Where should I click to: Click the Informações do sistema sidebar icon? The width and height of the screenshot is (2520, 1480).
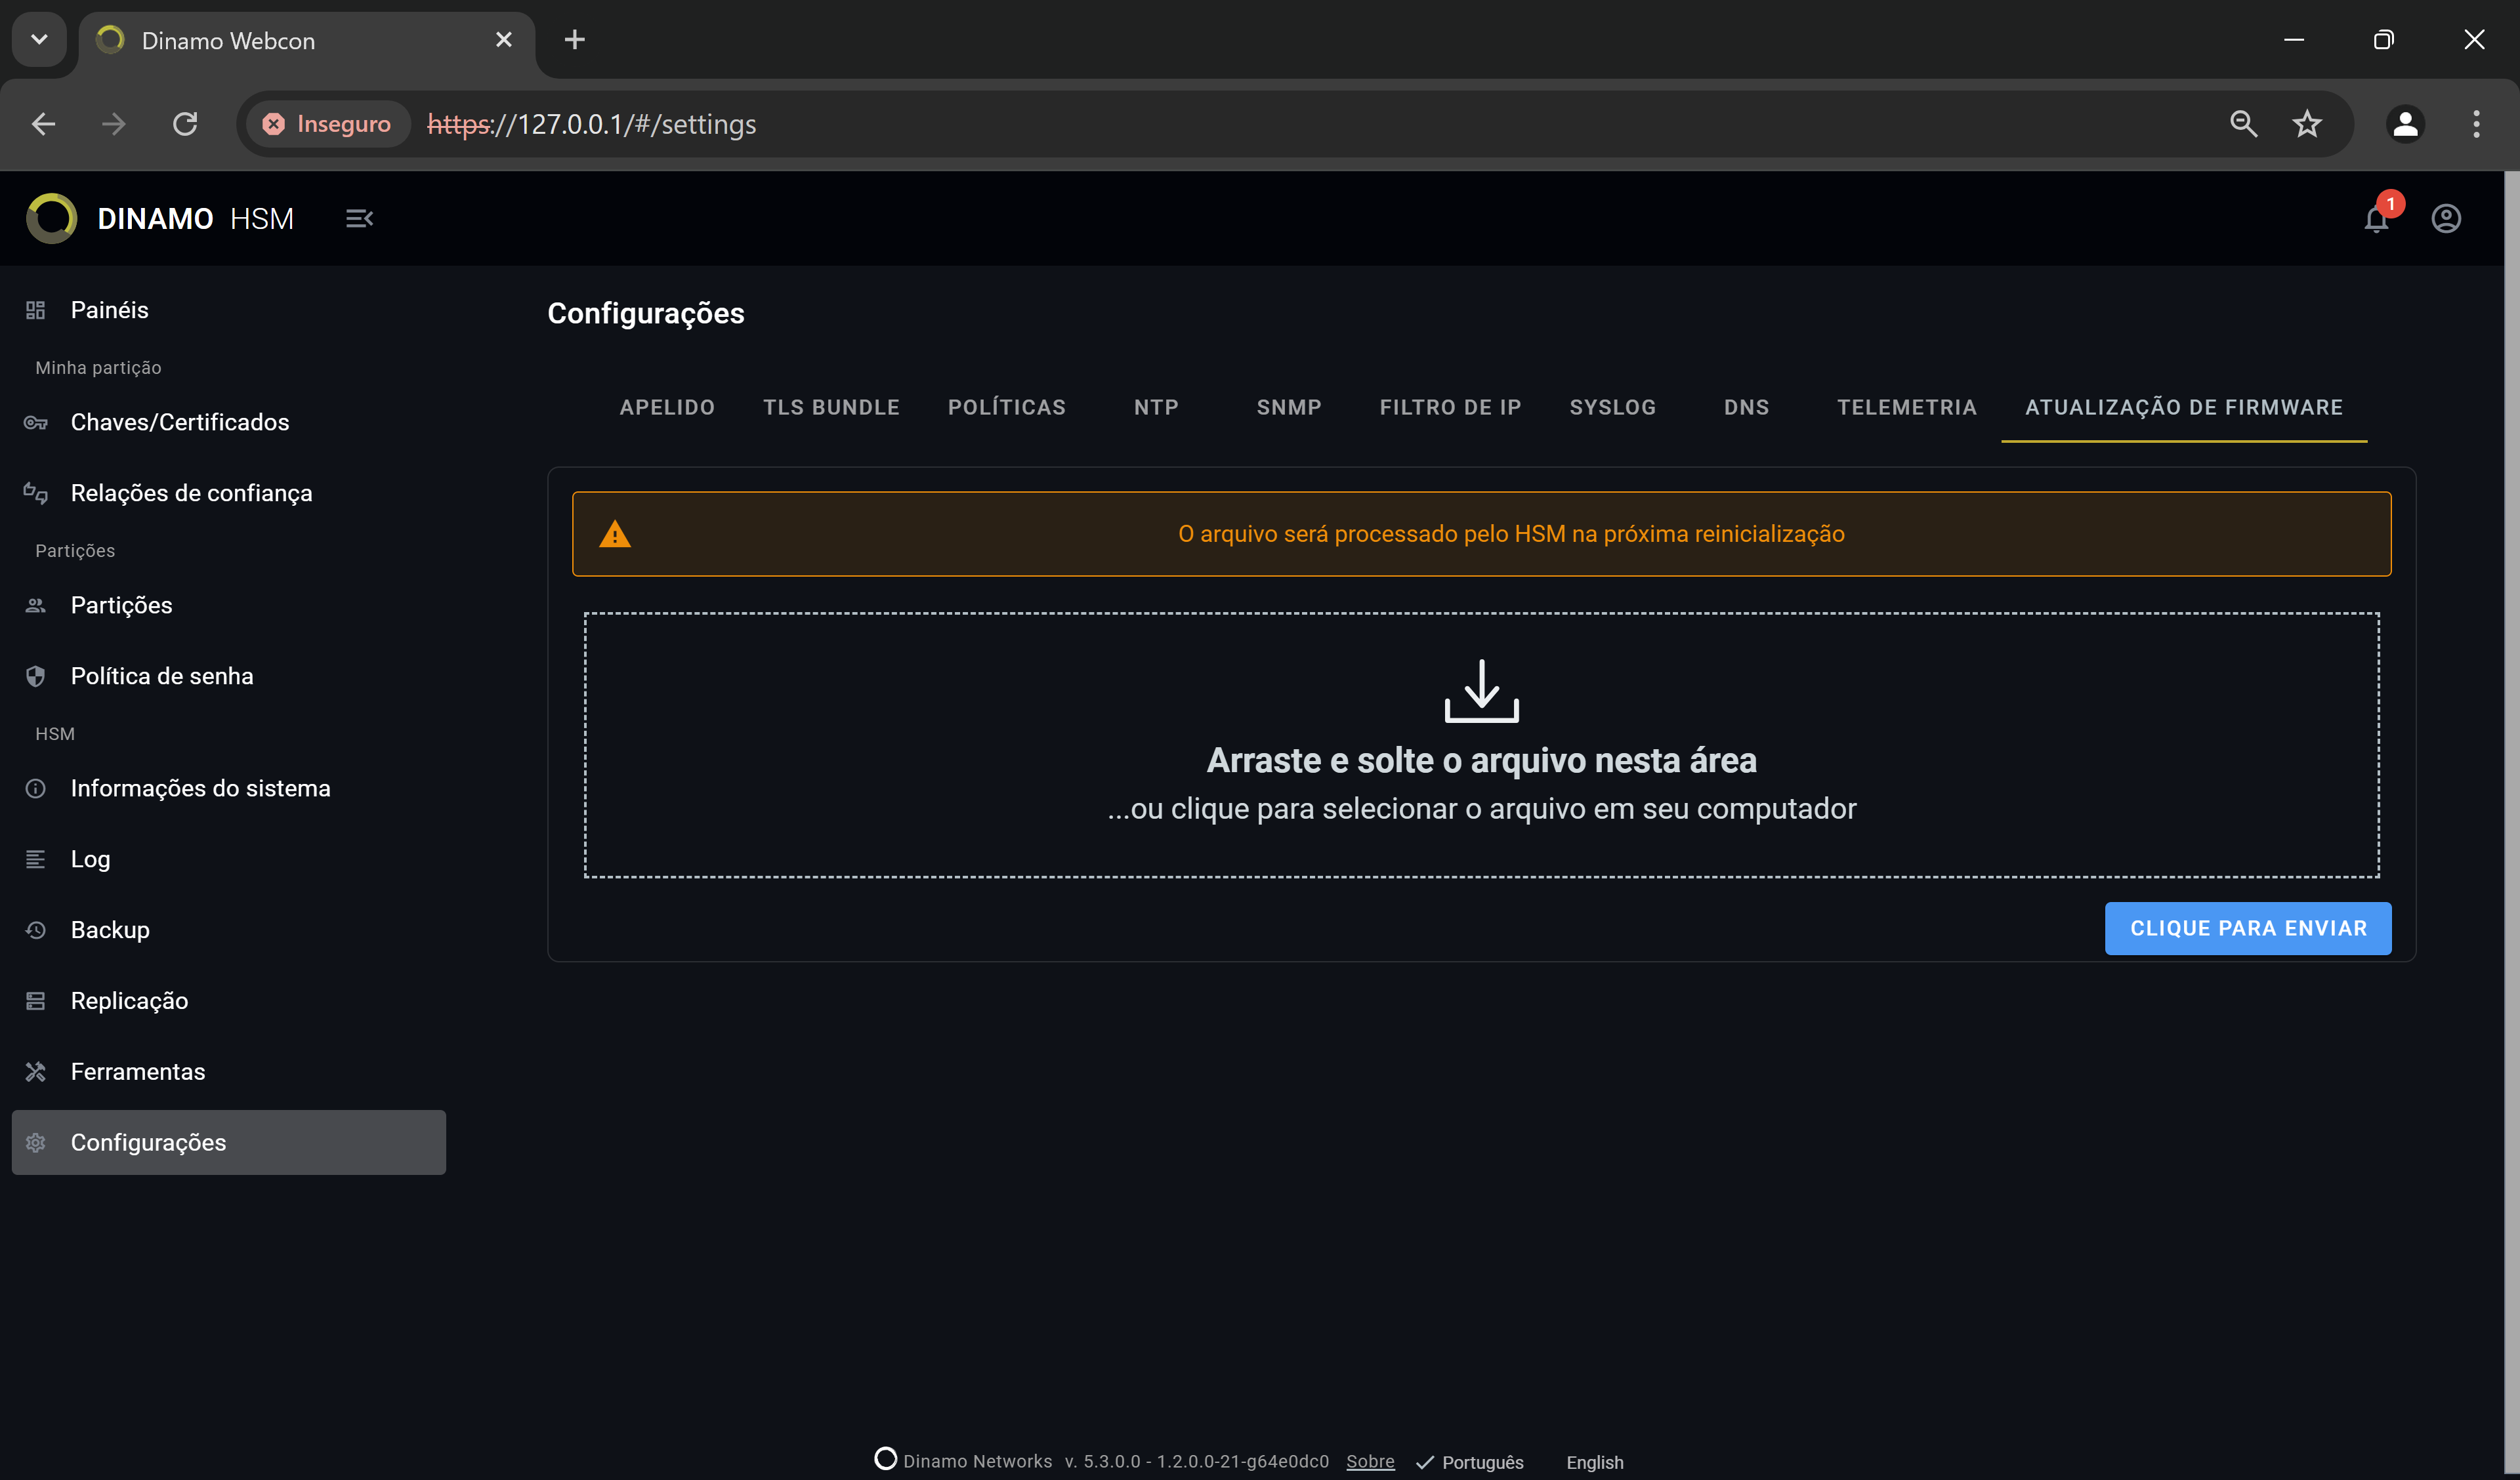[x=35, y=789]
